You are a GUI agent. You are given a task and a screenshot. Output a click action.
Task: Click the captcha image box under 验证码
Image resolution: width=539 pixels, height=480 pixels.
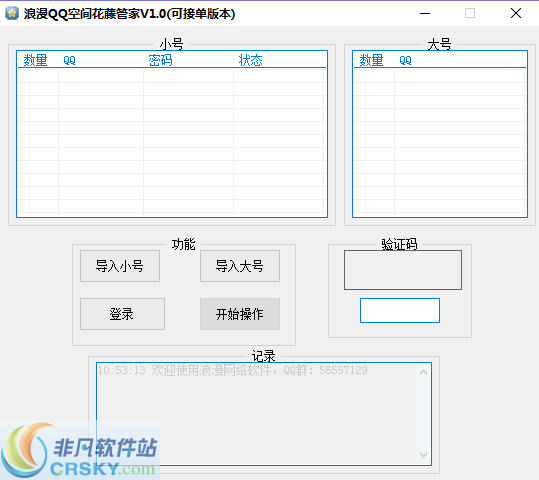click(403, 270)
